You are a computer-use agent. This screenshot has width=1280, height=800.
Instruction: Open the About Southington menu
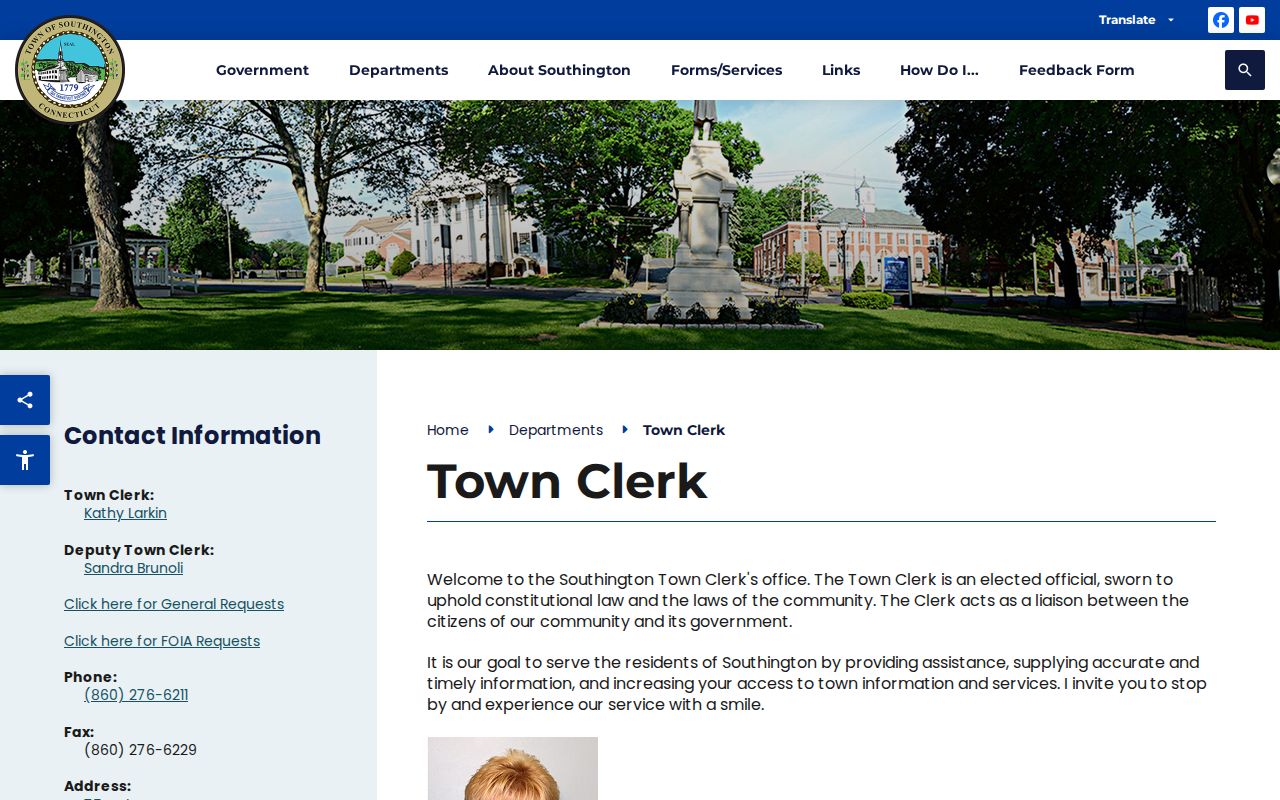559,70
